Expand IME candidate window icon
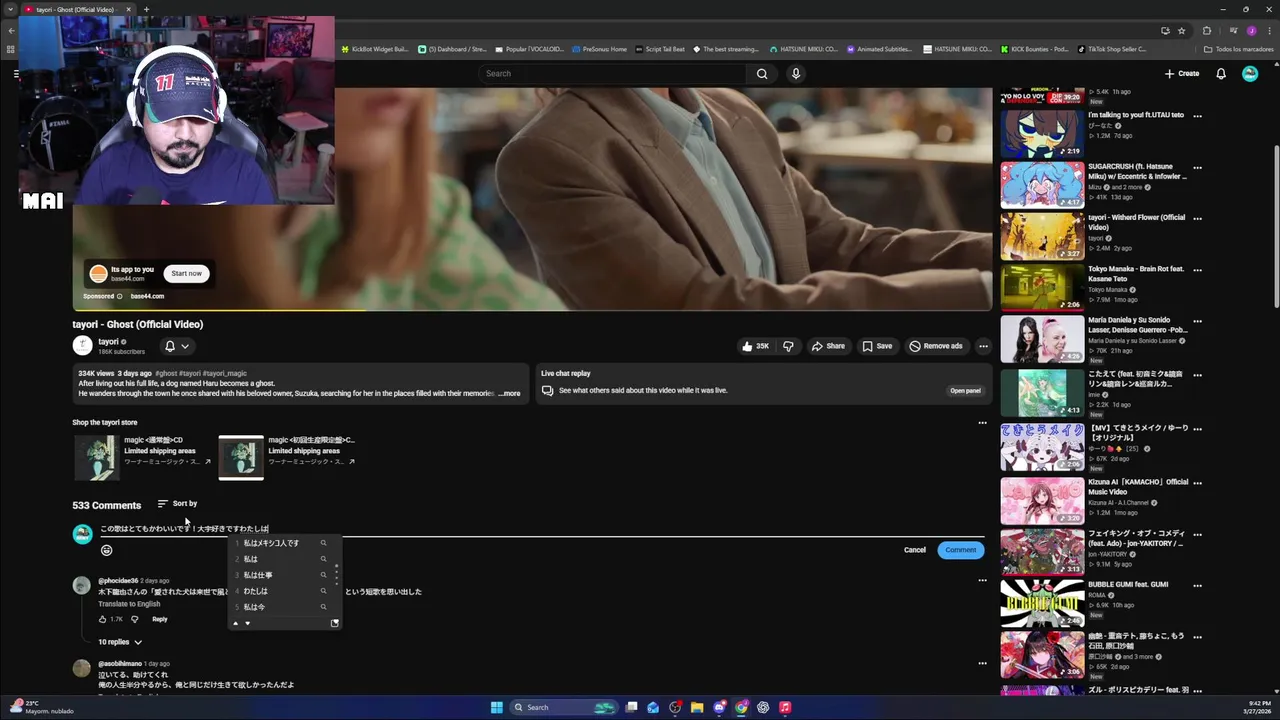The width and height of the screenshot is (1280, 720). pos(334,623)
